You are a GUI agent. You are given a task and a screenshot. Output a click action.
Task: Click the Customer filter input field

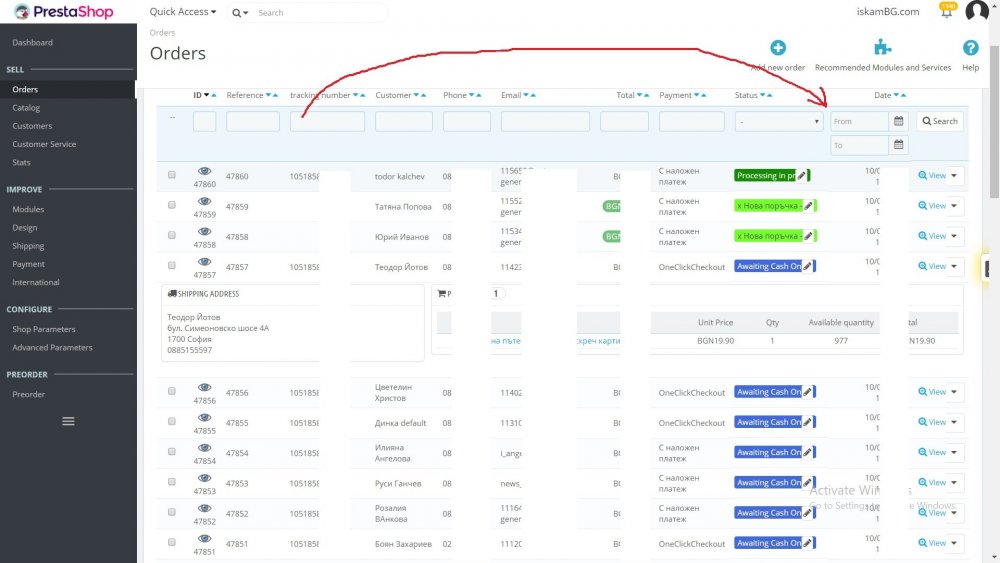[x=404, y=121]
